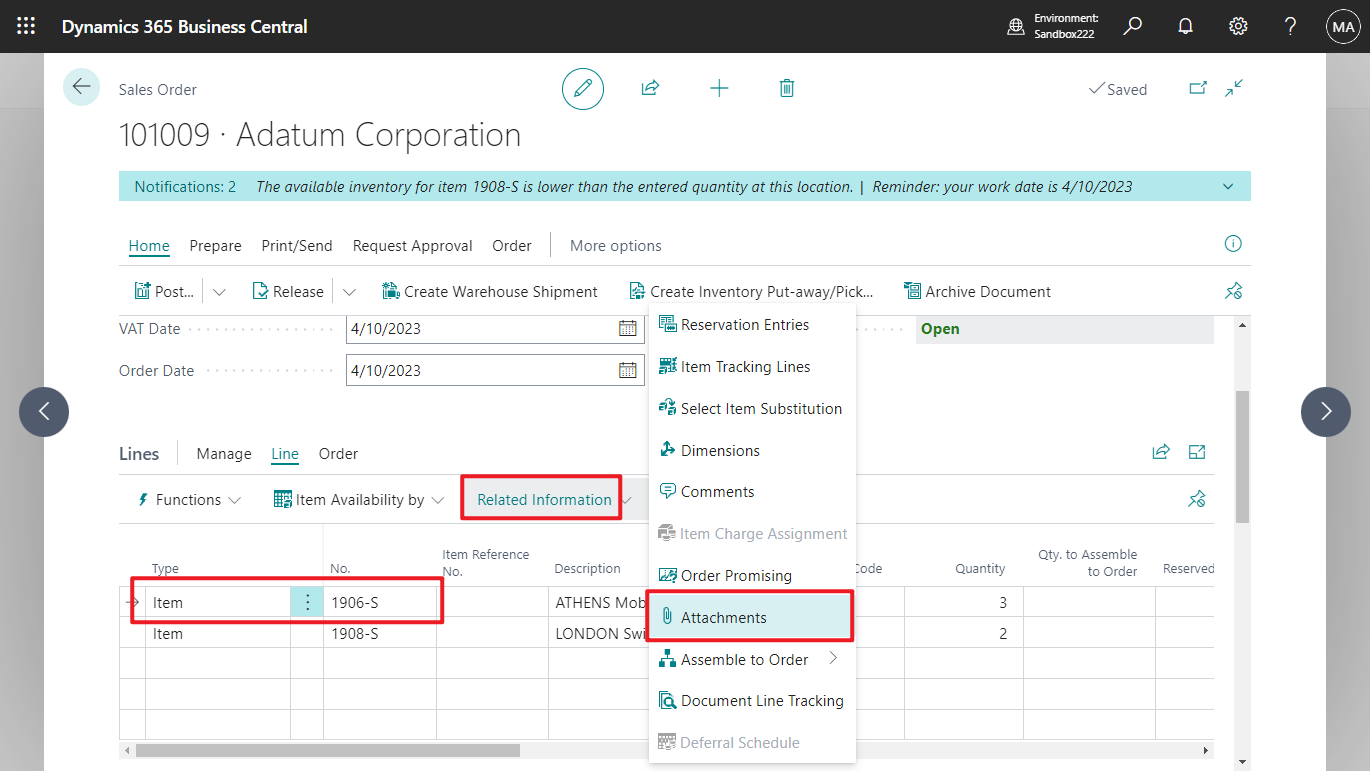Expand the Post action dropdown arrow
The image size is (1370, 771).
[219, 290]
